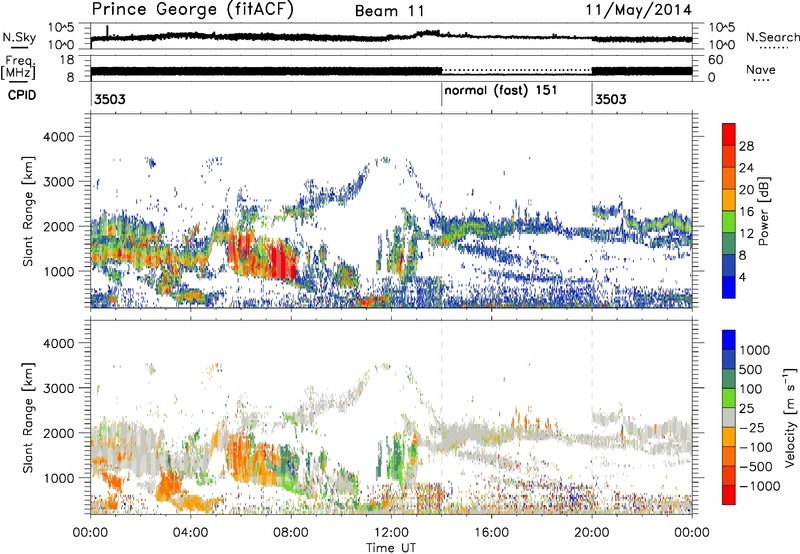Click the "-100" velocity colorbar label
Image resolution: width=800 pixels, height=554 pixels.
(x=755, y=447)
